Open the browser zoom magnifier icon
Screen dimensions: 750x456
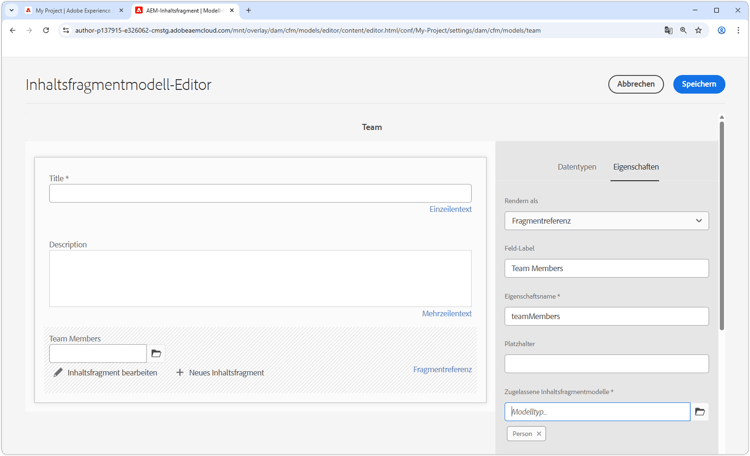[684, 30]
